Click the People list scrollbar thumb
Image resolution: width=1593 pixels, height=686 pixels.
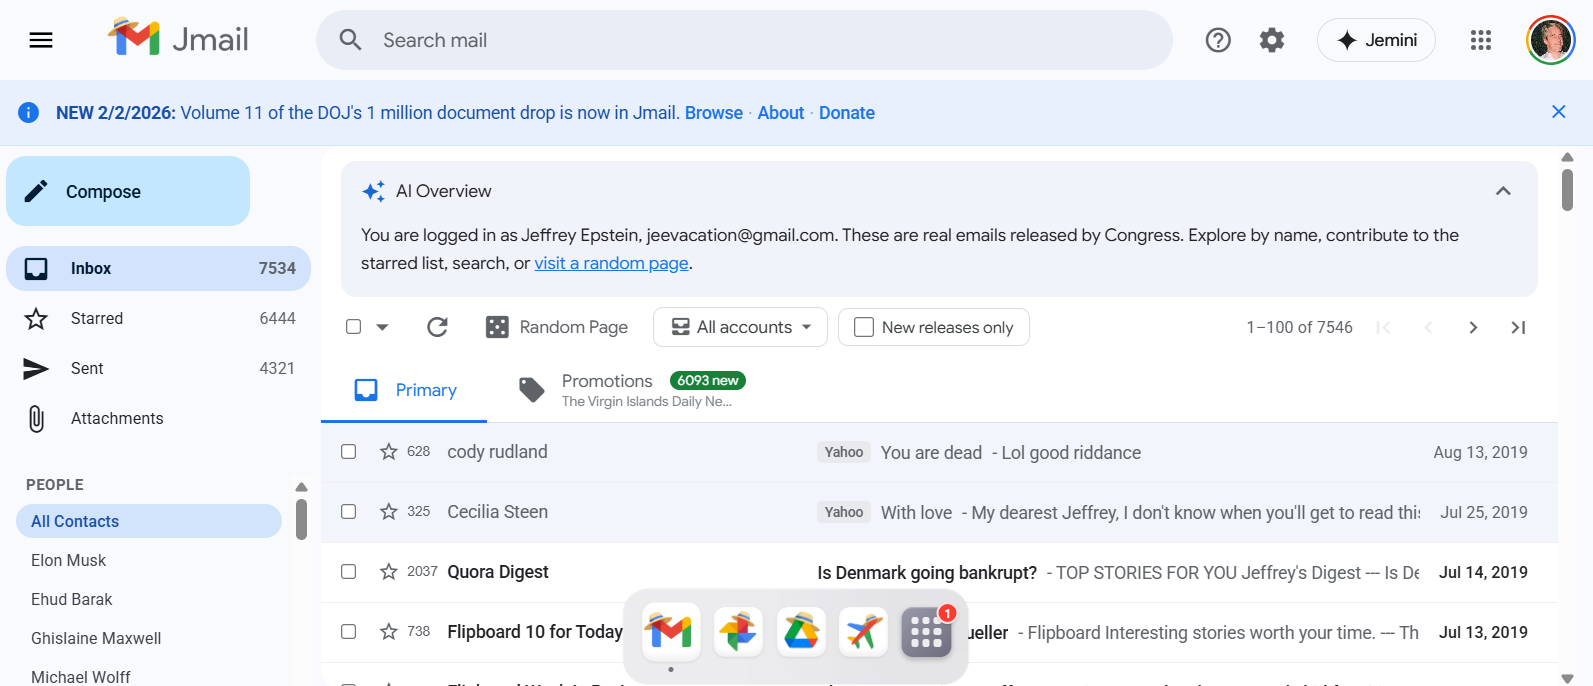pyautogui.click(x=301, y=519)
